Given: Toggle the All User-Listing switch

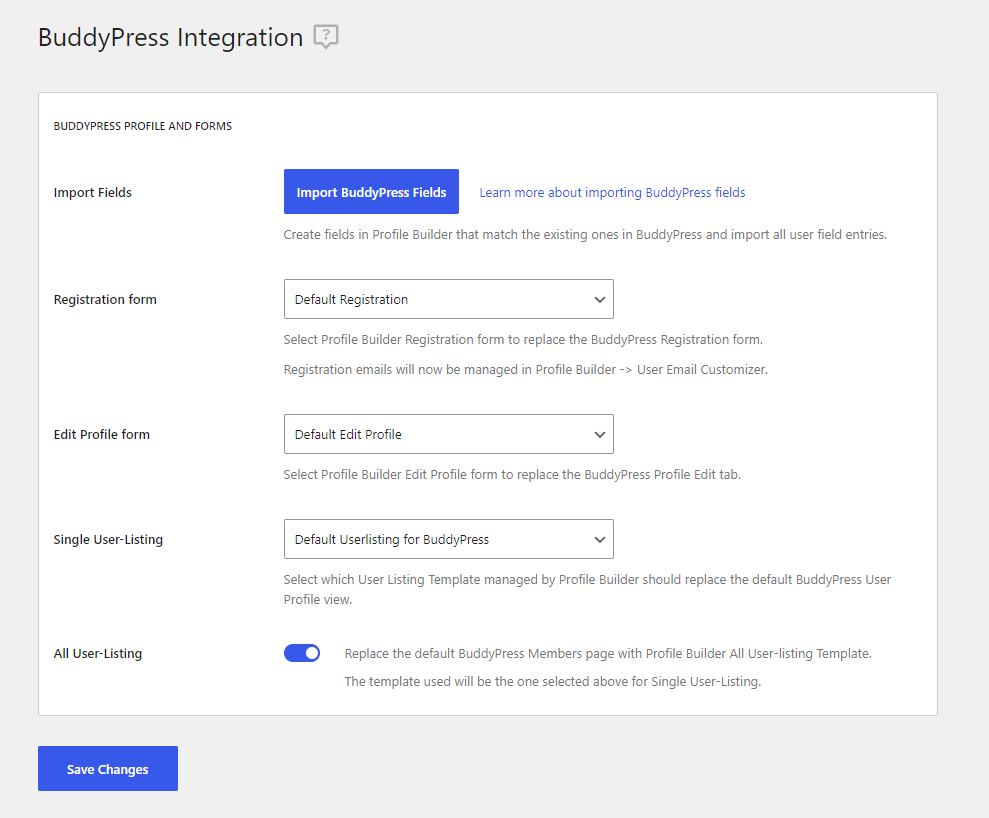Looking at the screenshot, I should pyautogui.click(x=302, y=653).
